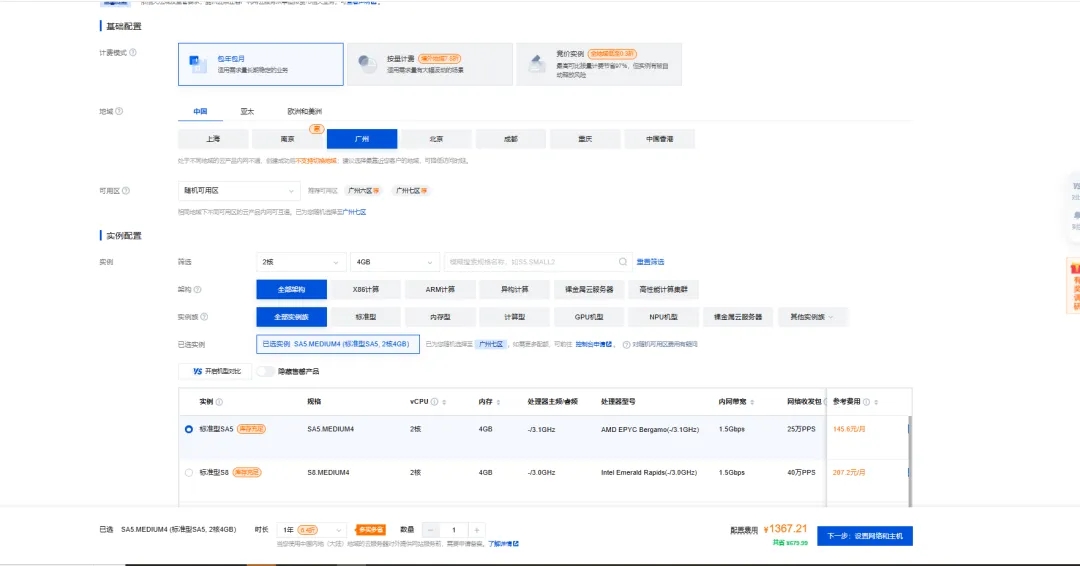Click help icon next to 计费模式

tap(133, 52)
